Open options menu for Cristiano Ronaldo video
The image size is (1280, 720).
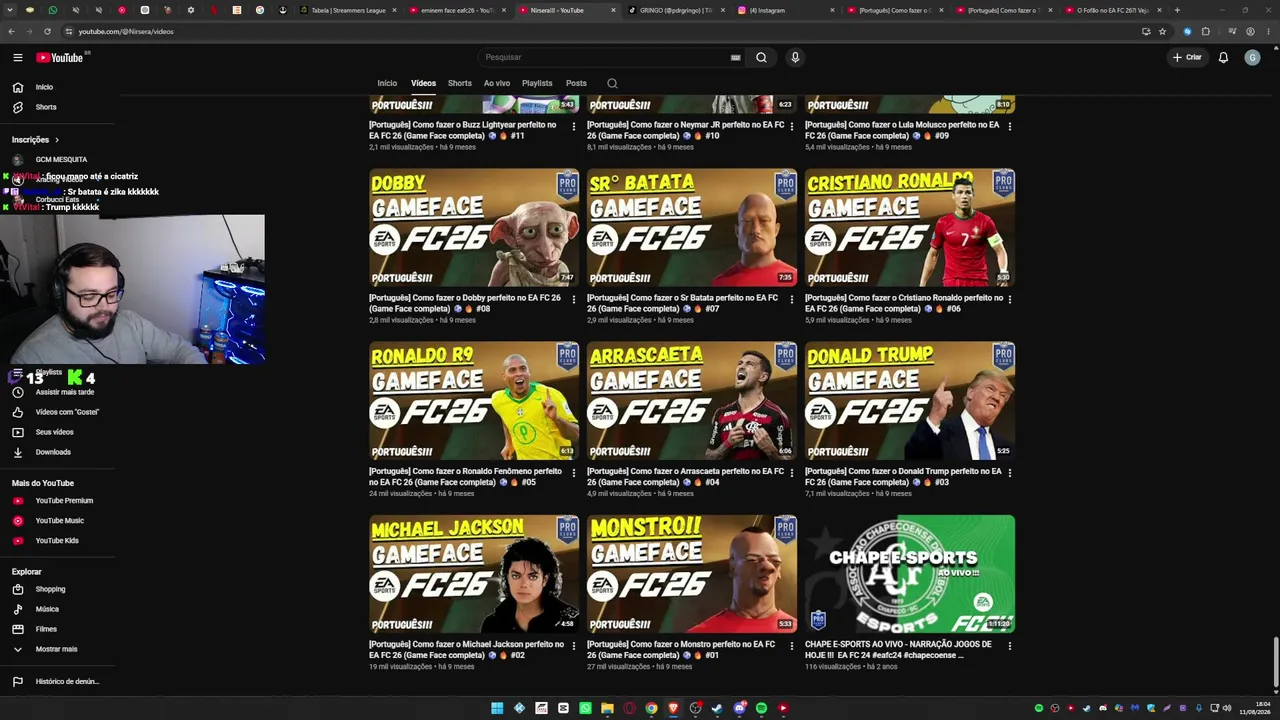coord(1010,300)
